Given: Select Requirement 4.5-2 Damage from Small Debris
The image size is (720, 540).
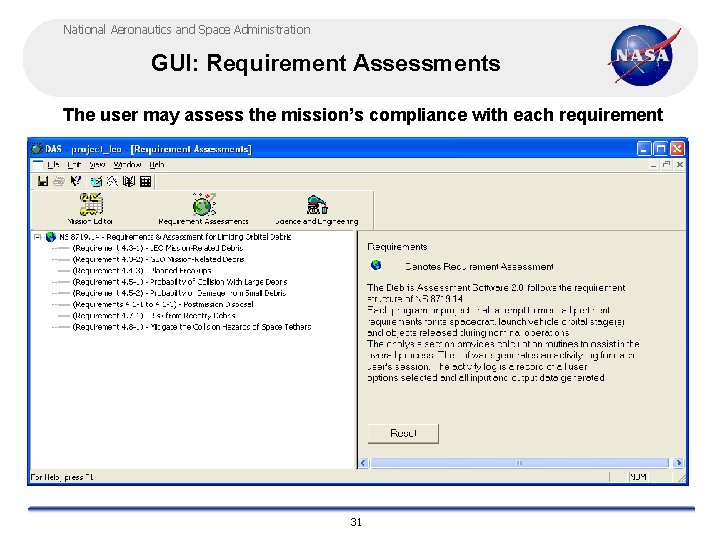Looking at the screenshot, I should (180, 293).
